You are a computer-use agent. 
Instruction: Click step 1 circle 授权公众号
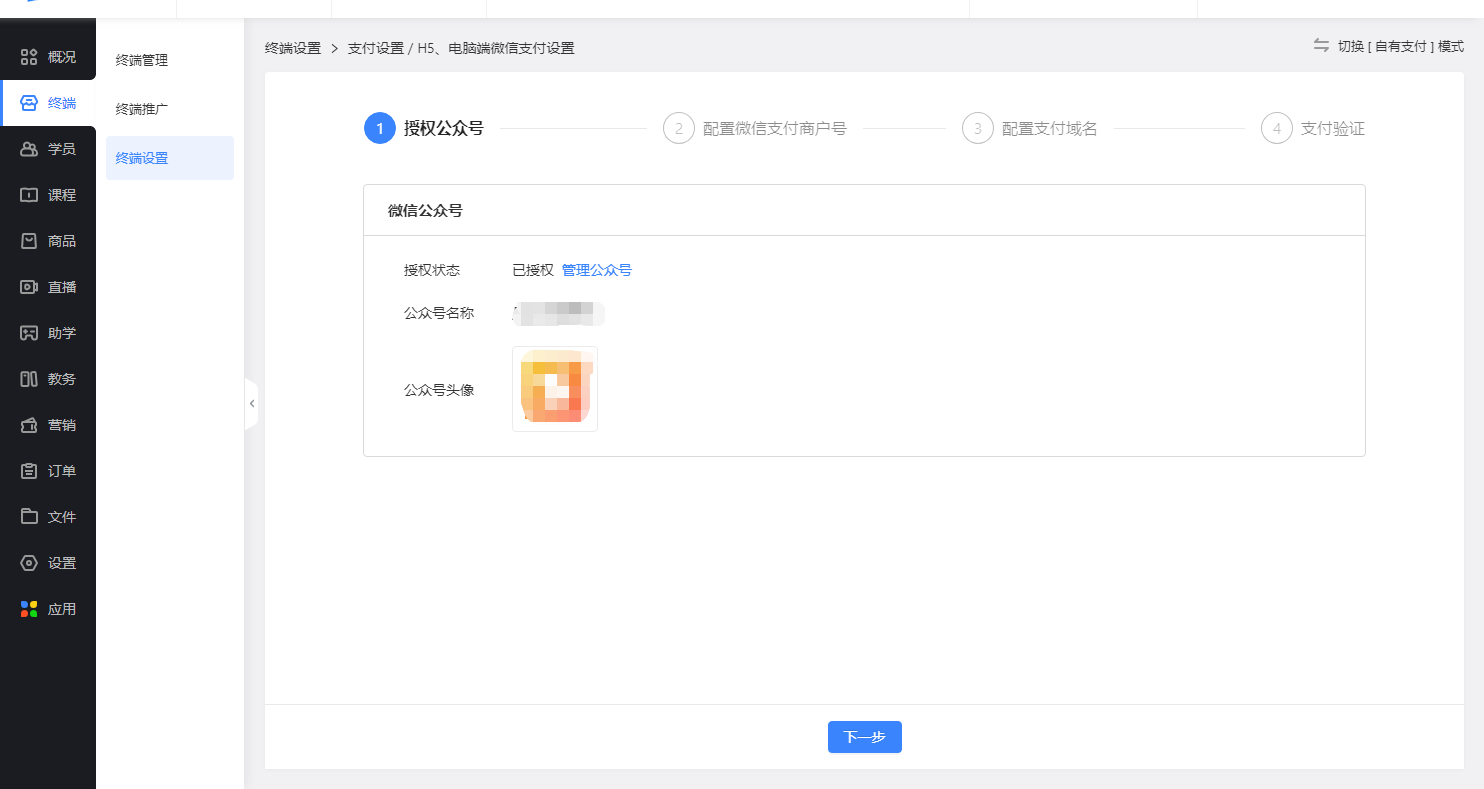[x=380, y=128]
